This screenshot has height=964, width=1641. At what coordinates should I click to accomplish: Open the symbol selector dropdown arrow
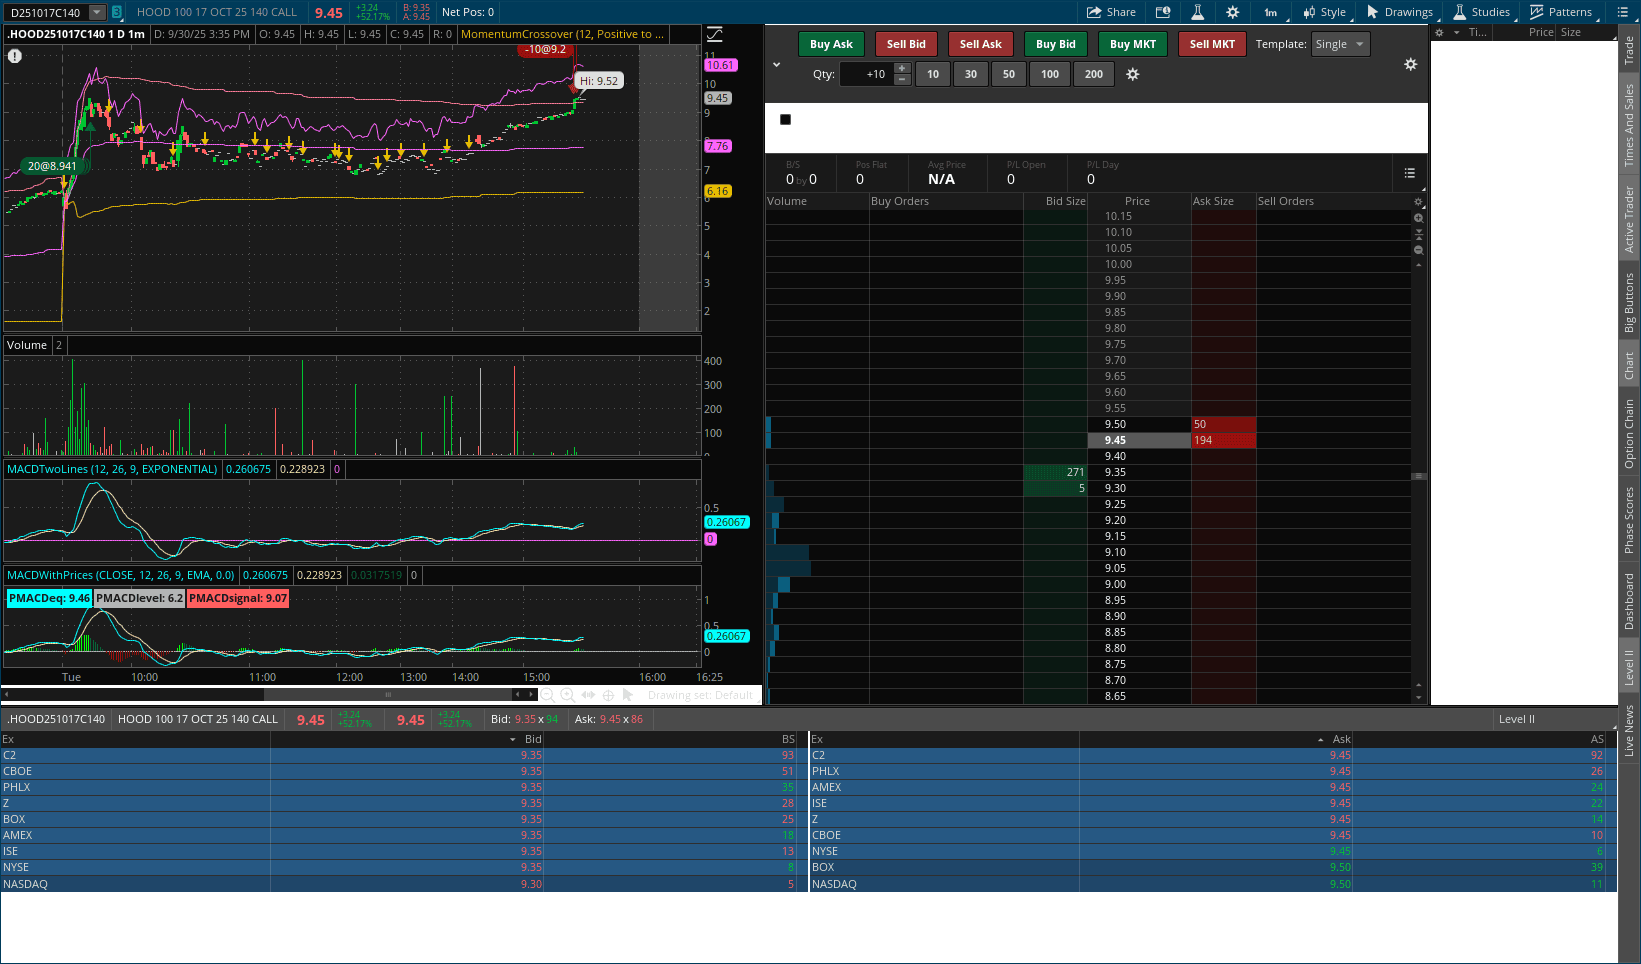(x=97, y=12)
